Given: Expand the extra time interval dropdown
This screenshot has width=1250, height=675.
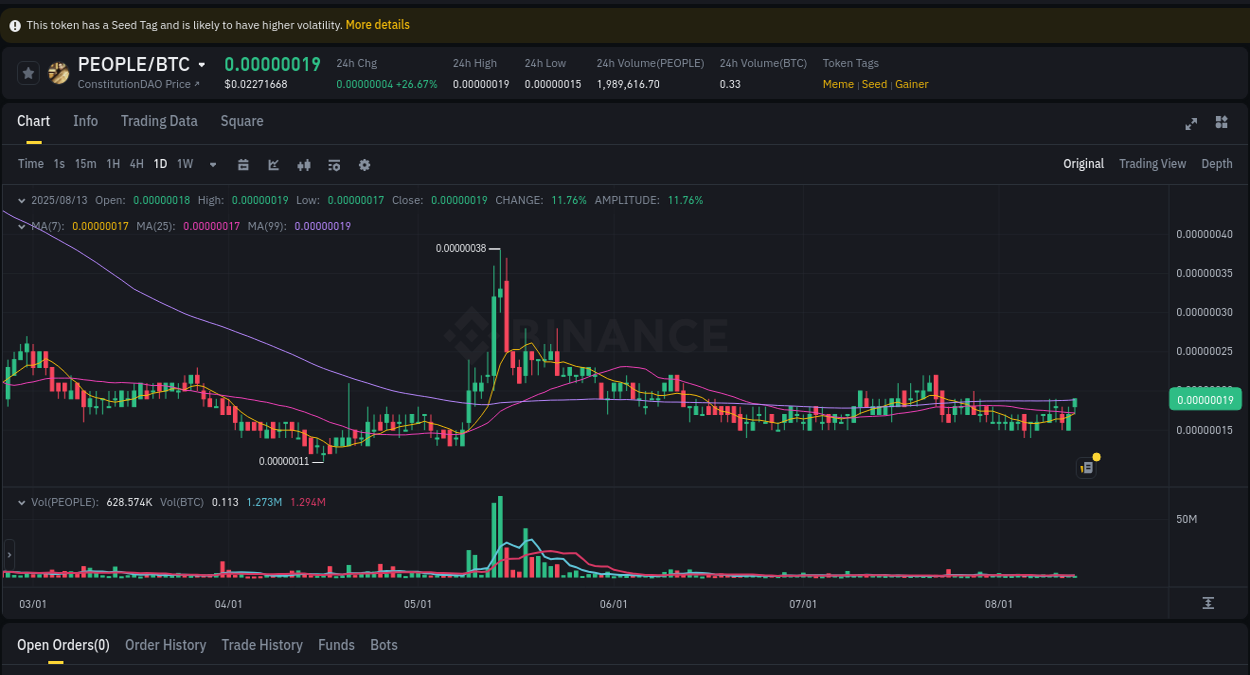Looking at the screenshot, I should pos(211,164).
